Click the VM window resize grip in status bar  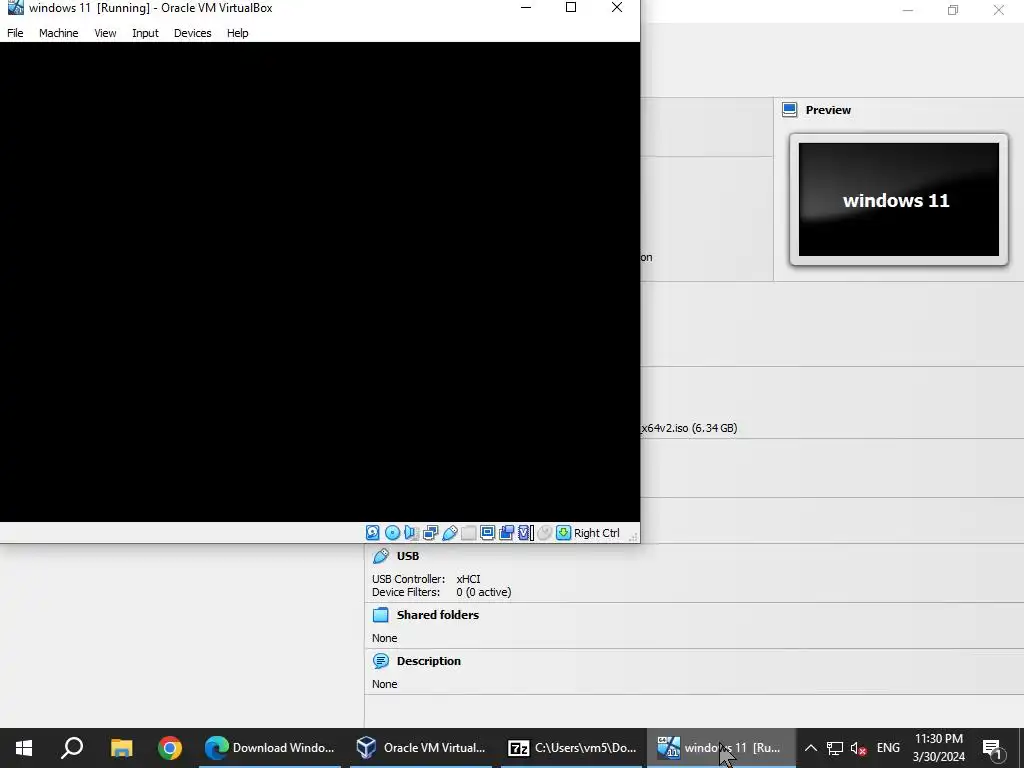(x=632, y=536)
